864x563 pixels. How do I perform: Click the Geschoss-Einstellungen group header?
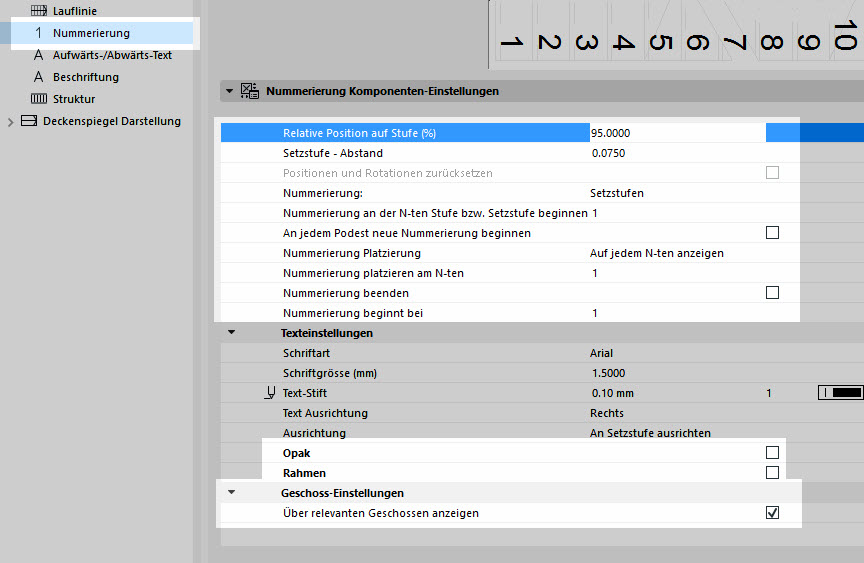pos(342,493)
